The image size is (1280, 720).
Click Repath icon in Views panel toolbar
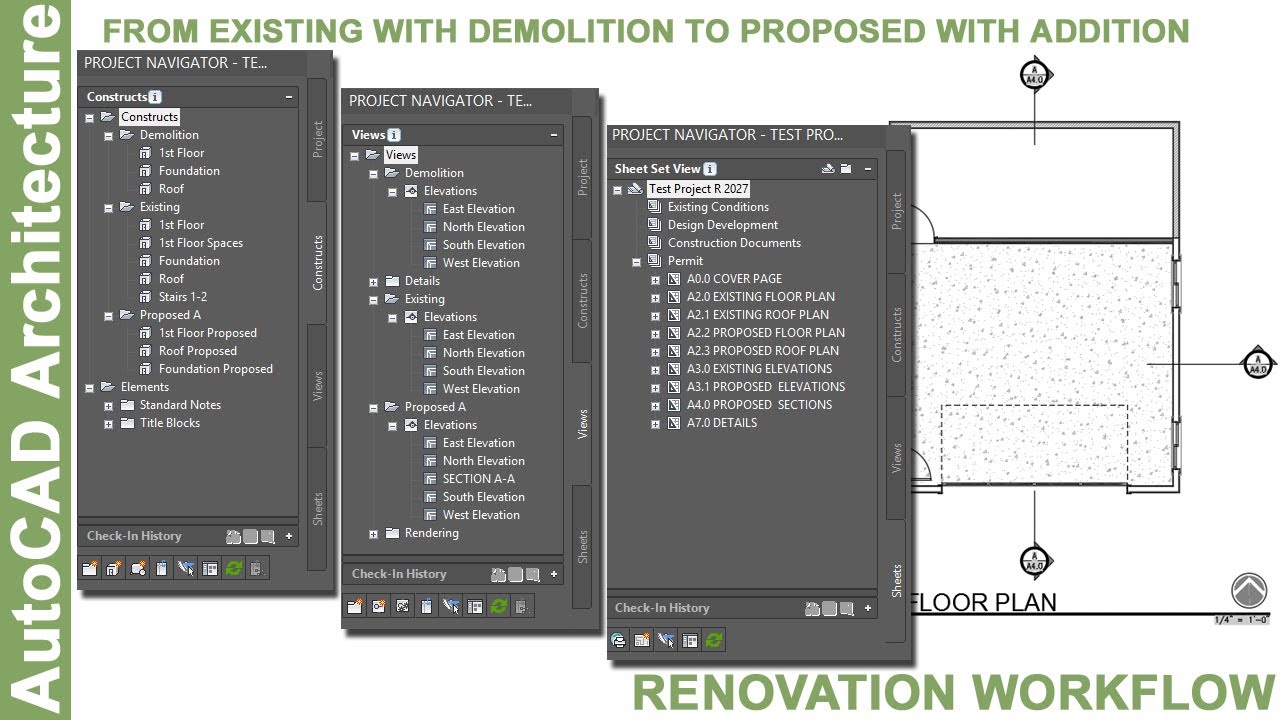451,607
